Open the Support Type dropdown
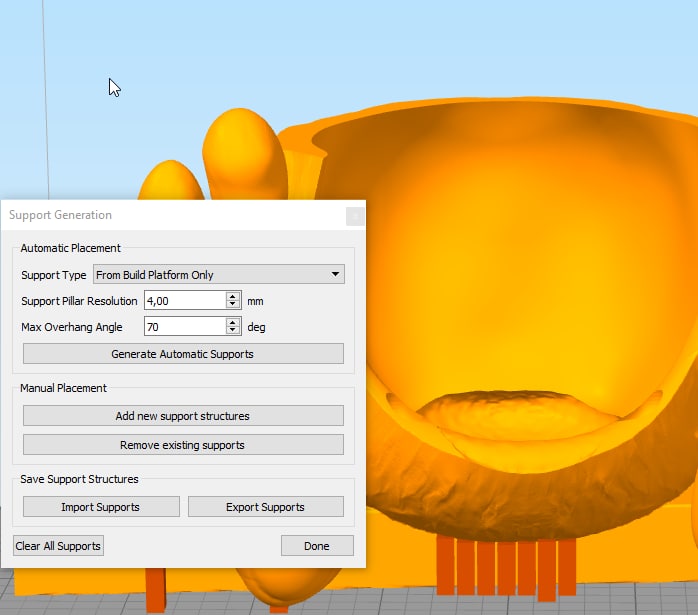The image size is (698, 615). (x=219, y=275)
